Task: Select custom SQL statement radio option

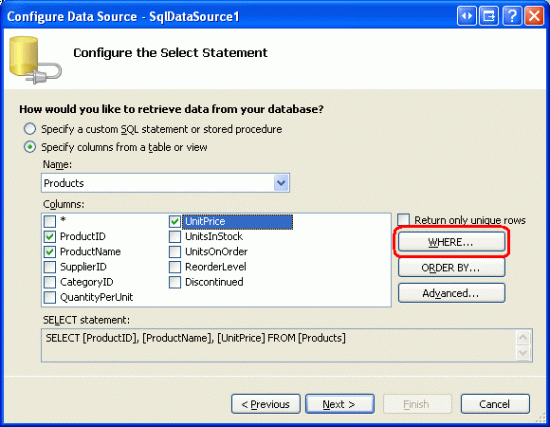Action: 30,129
